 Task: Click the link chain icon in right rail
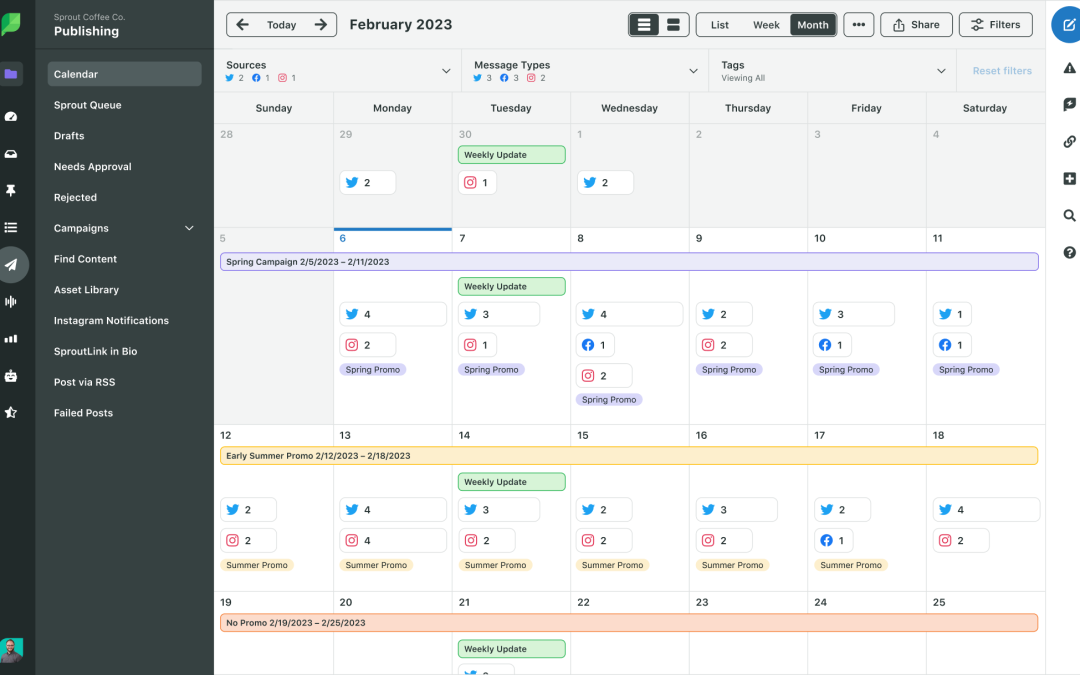point(1069,142)
